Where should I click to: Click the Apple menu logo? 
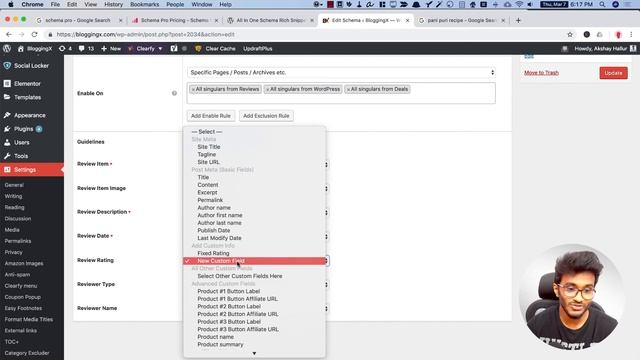coord(11,4)
